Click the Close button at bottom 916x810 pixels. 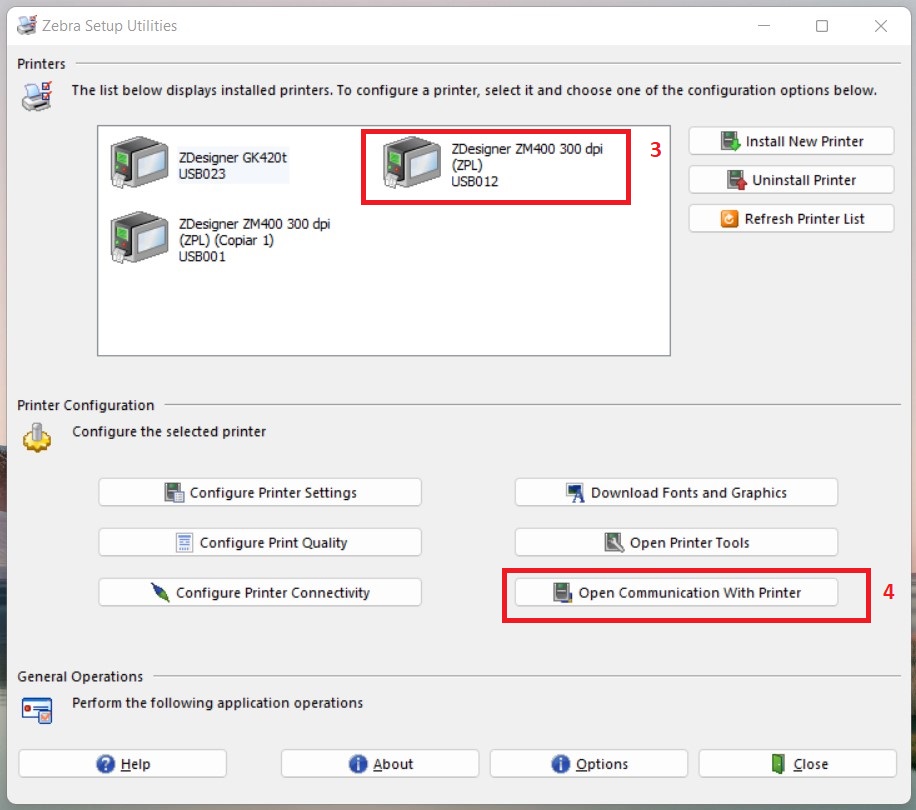click(797, 764)
